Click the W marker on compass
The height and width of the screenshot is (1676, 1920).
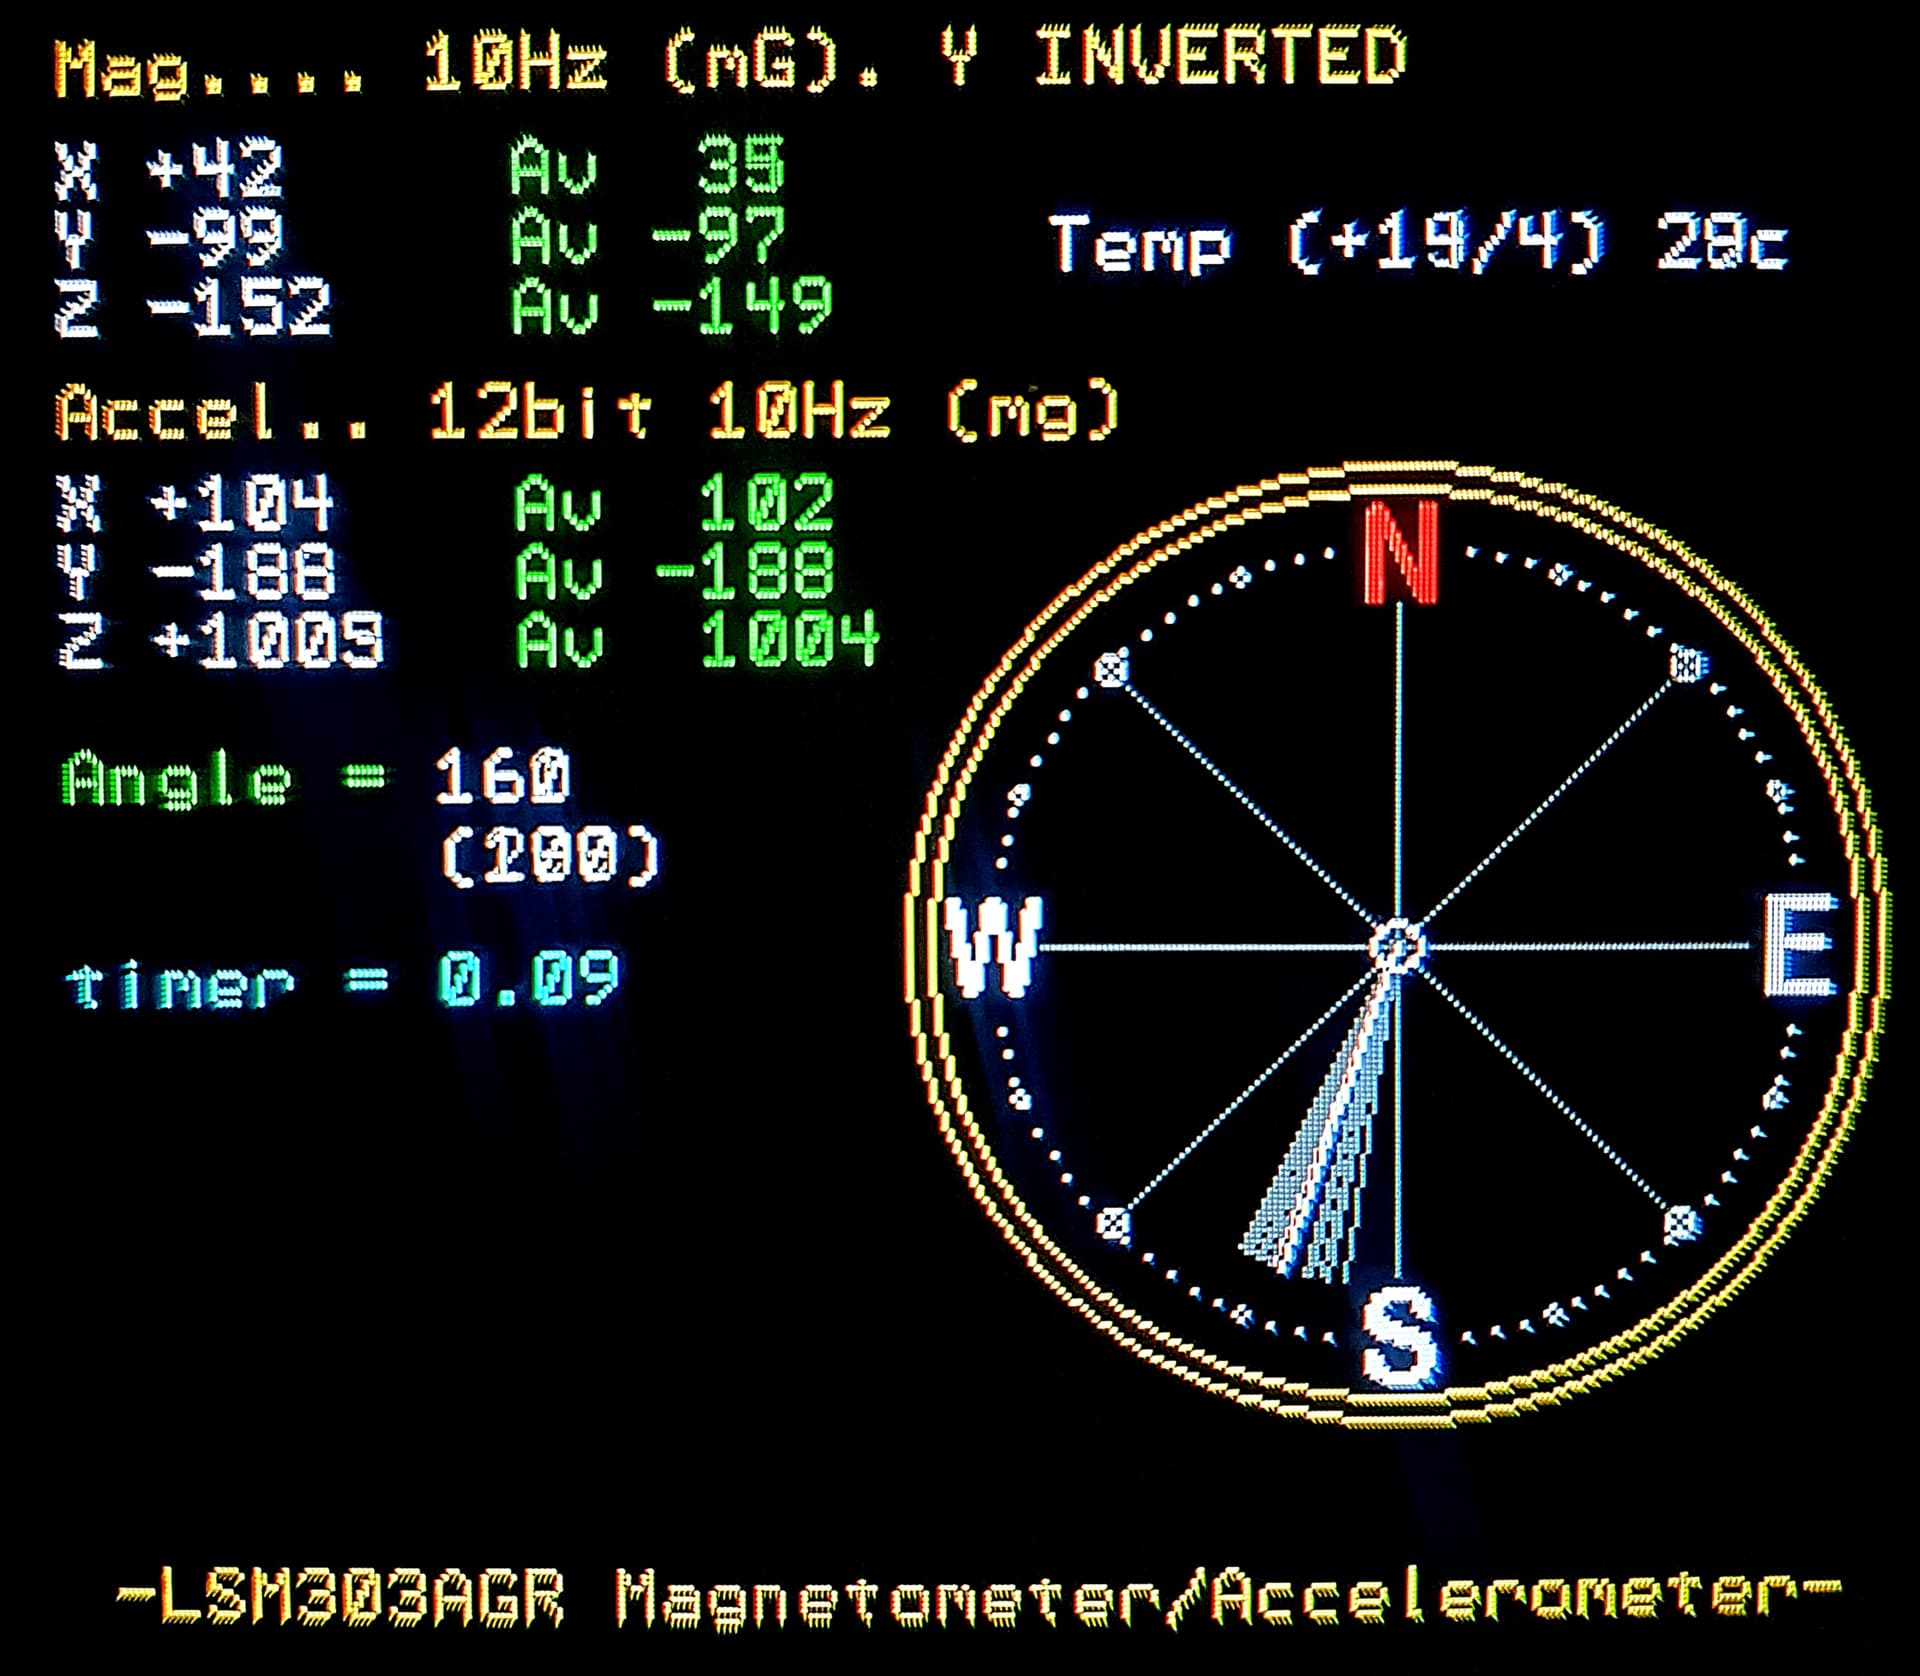click(993, 946)
